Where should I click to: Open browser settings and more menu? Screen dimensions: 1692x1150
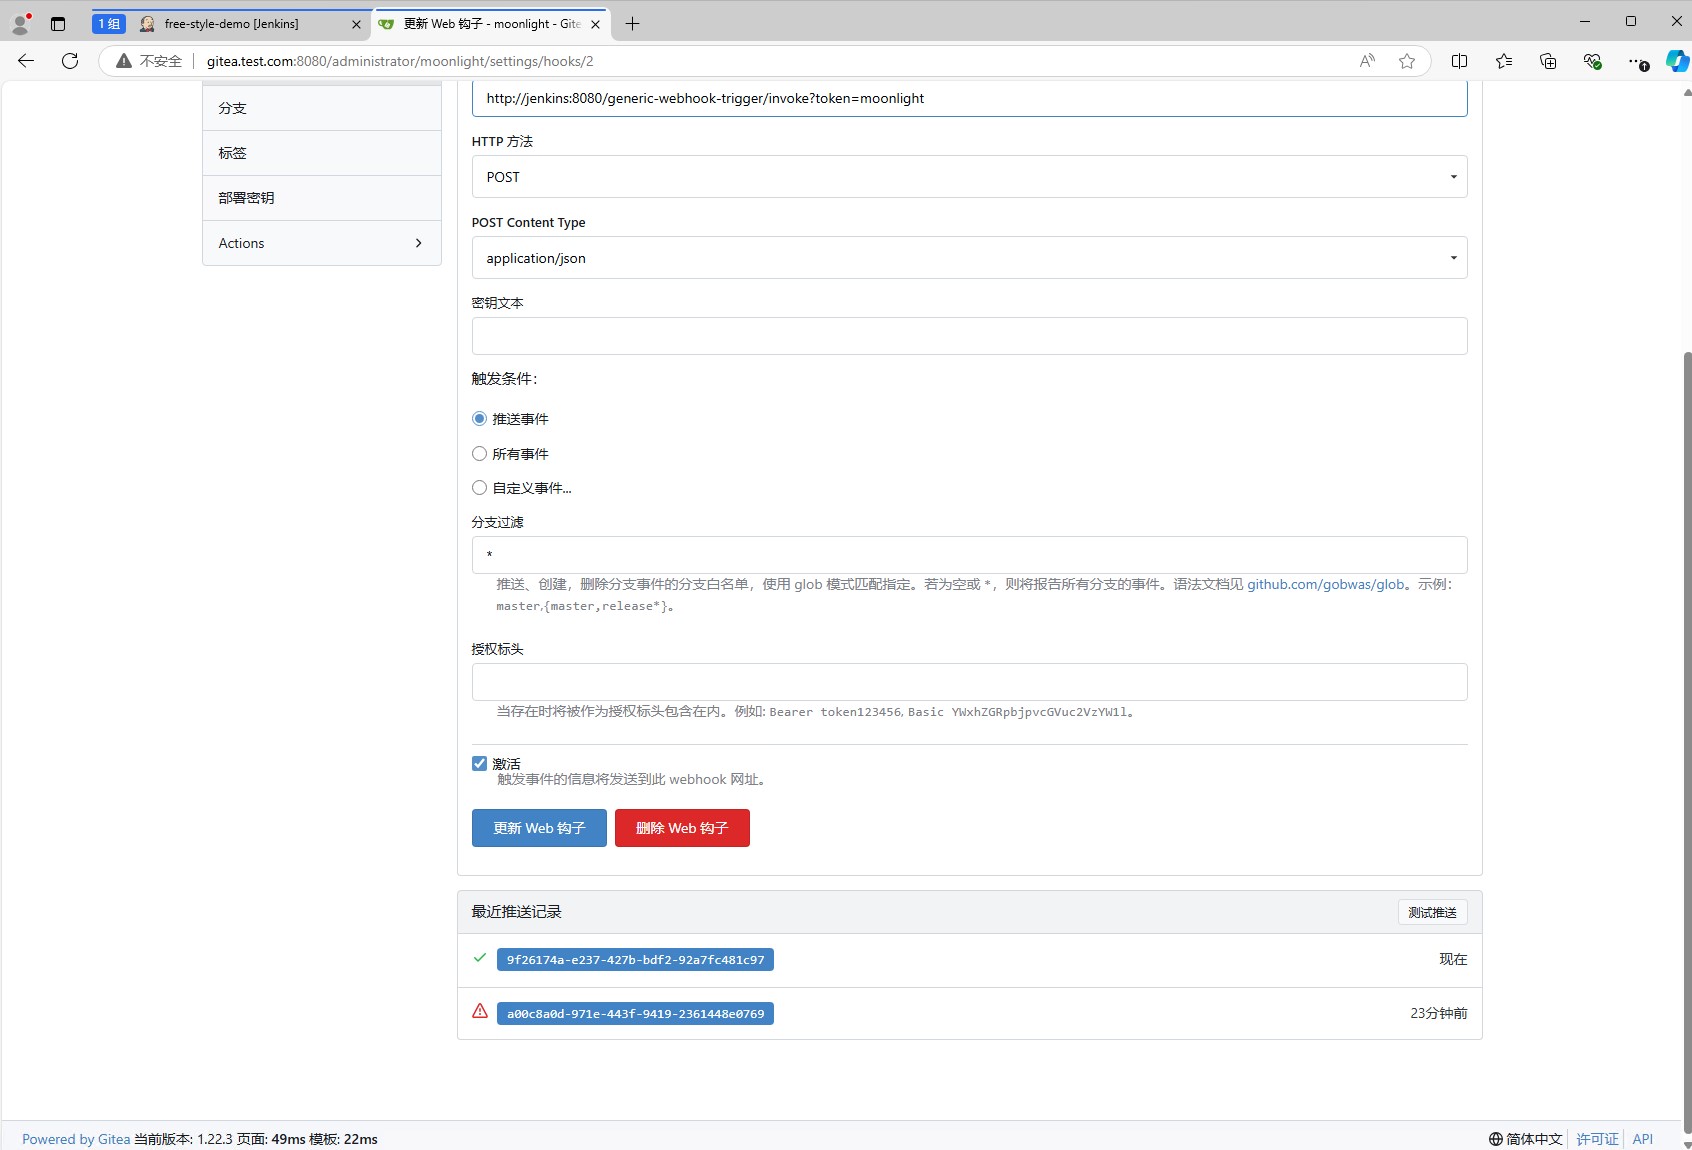click(1637, 61)
